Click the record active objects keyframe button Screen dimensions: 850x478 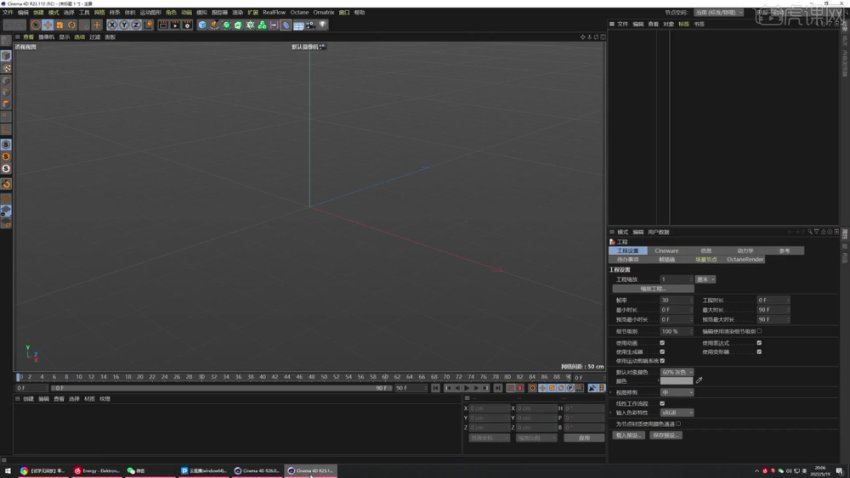pos(511,388)
